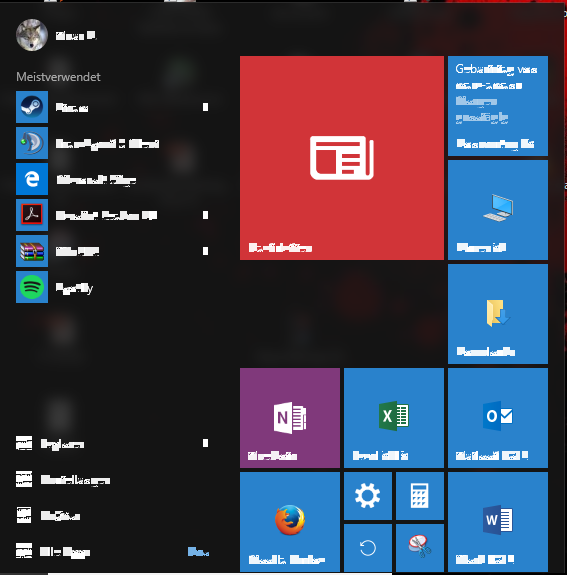Launch the Excel tile

[x=394, y=418]
